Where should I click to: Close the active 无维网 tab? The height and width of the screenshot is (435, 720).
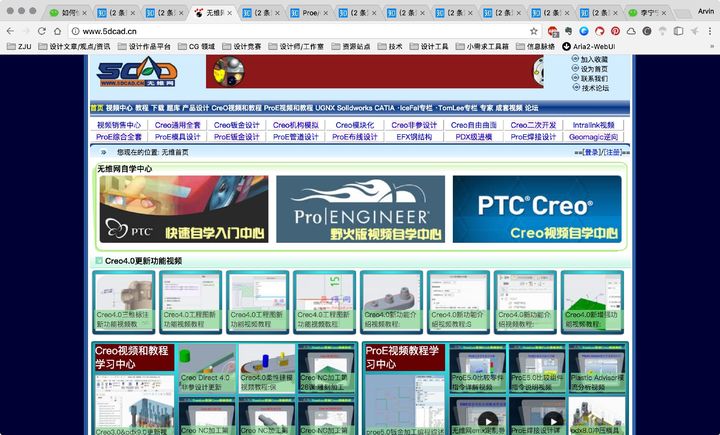[230, 13]
